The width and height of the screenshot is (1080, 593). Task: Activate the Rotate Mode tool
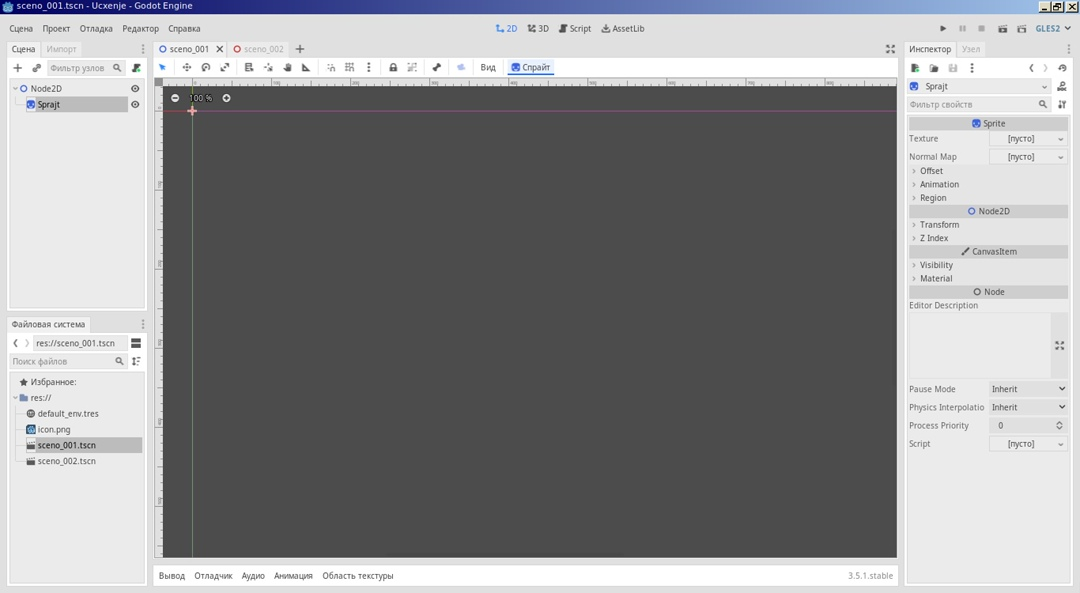[x=205, y=67]
